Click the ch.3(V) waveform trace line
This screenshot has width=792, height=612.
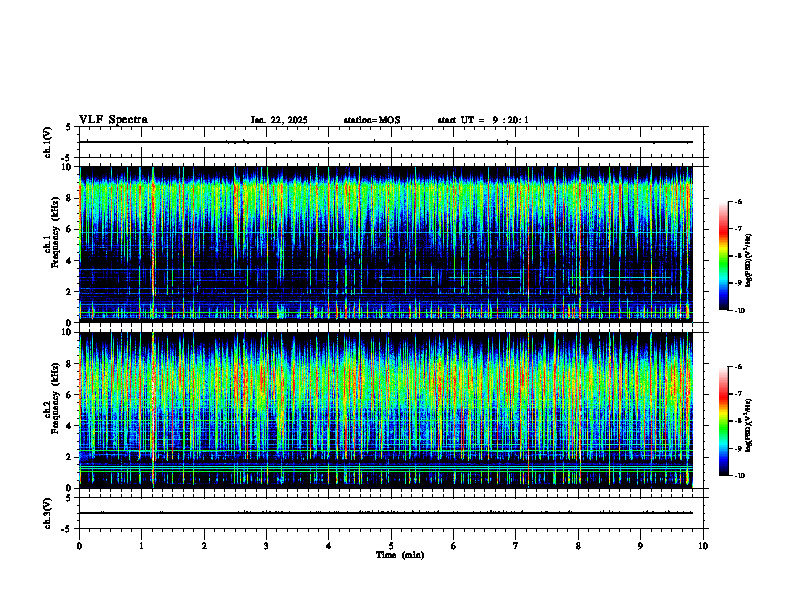[x=386, y=513]
